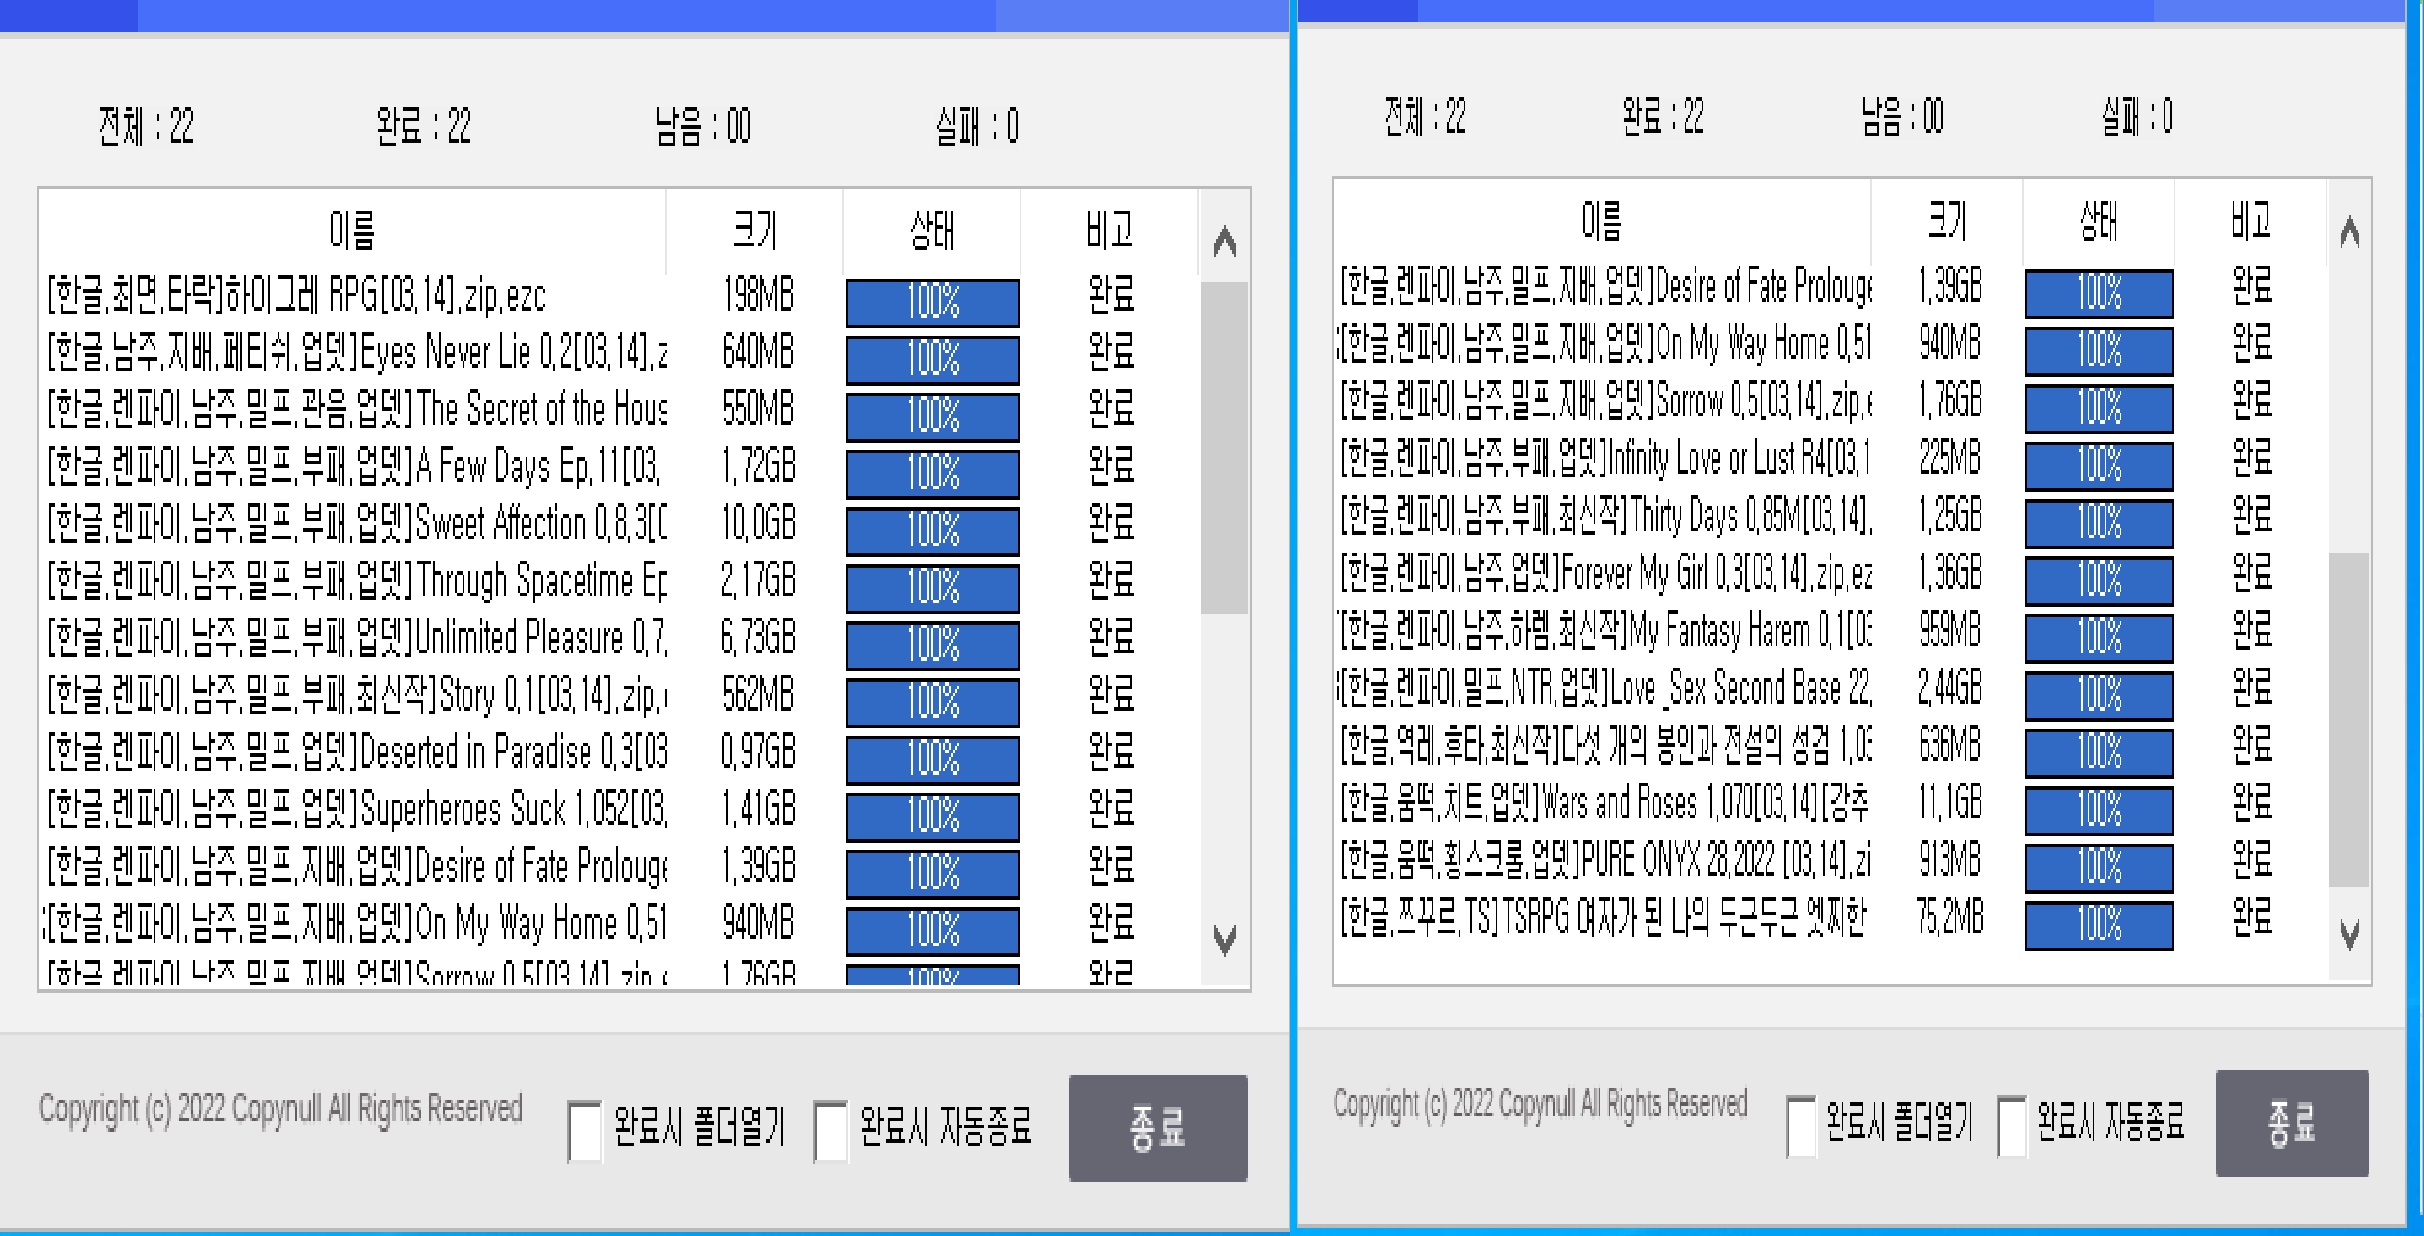Sort by 크기 column header in left list
The height and width of the screenshot is (1236, 2424).
(x=754, y=230)
